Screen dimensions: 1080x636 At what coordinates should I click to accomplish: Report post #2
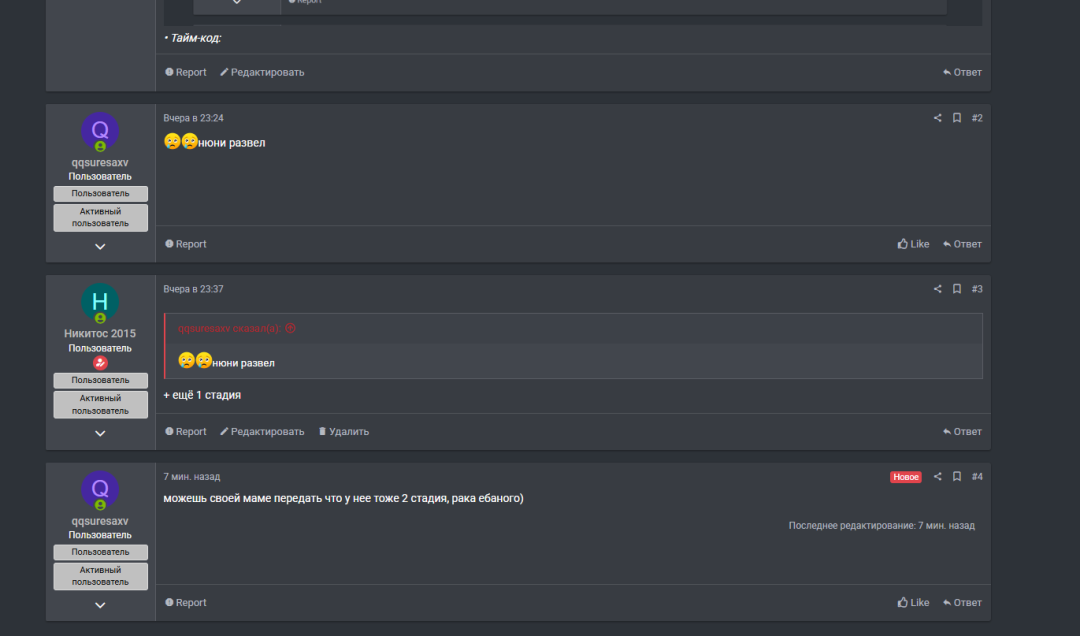click(186, 244)
